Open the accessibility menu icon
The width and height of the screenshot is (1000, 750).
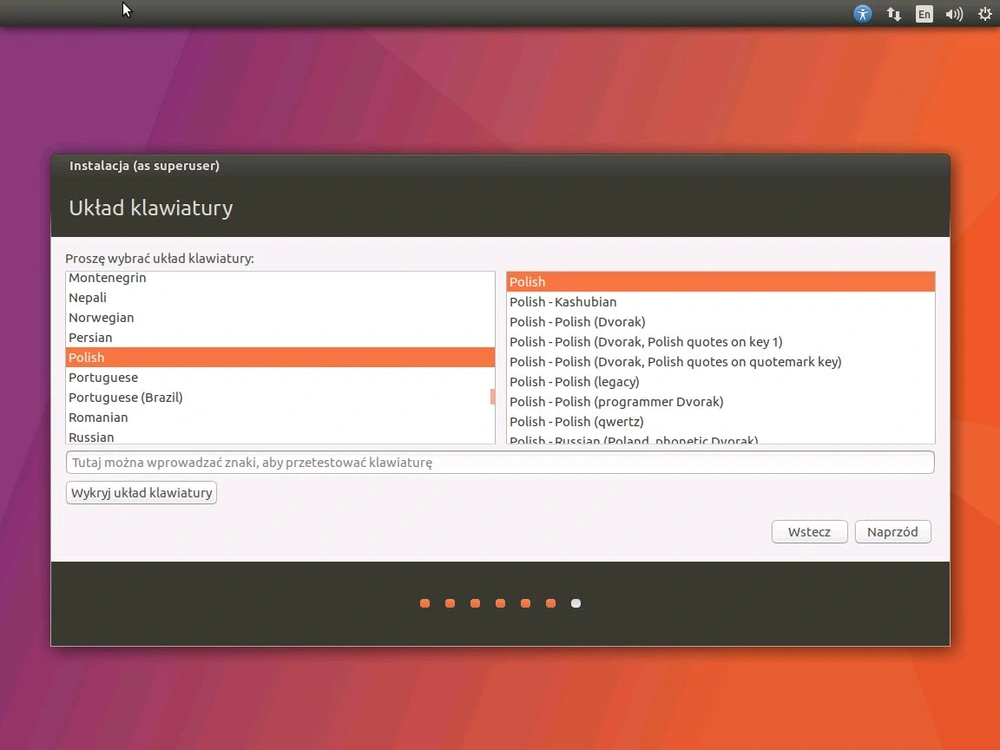click(x=862, y=13)
